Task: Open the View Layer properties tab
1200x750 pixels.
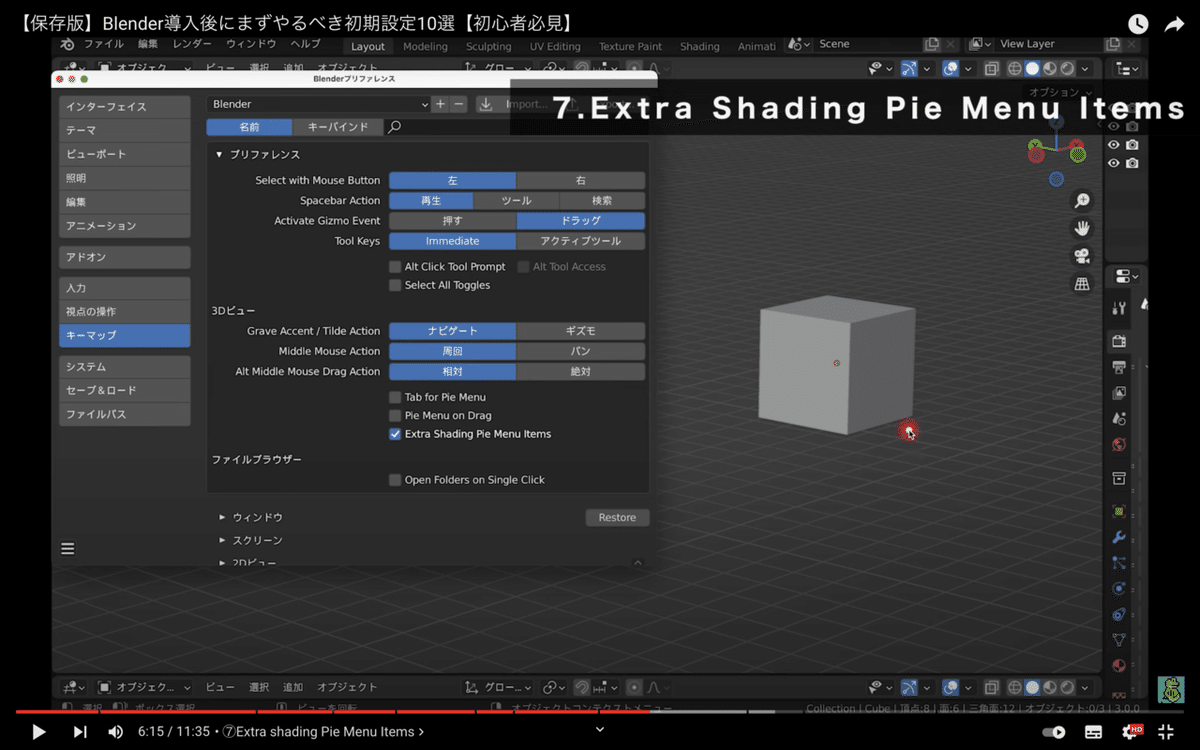Action: pyautogui.click(x=1119, y=393)
